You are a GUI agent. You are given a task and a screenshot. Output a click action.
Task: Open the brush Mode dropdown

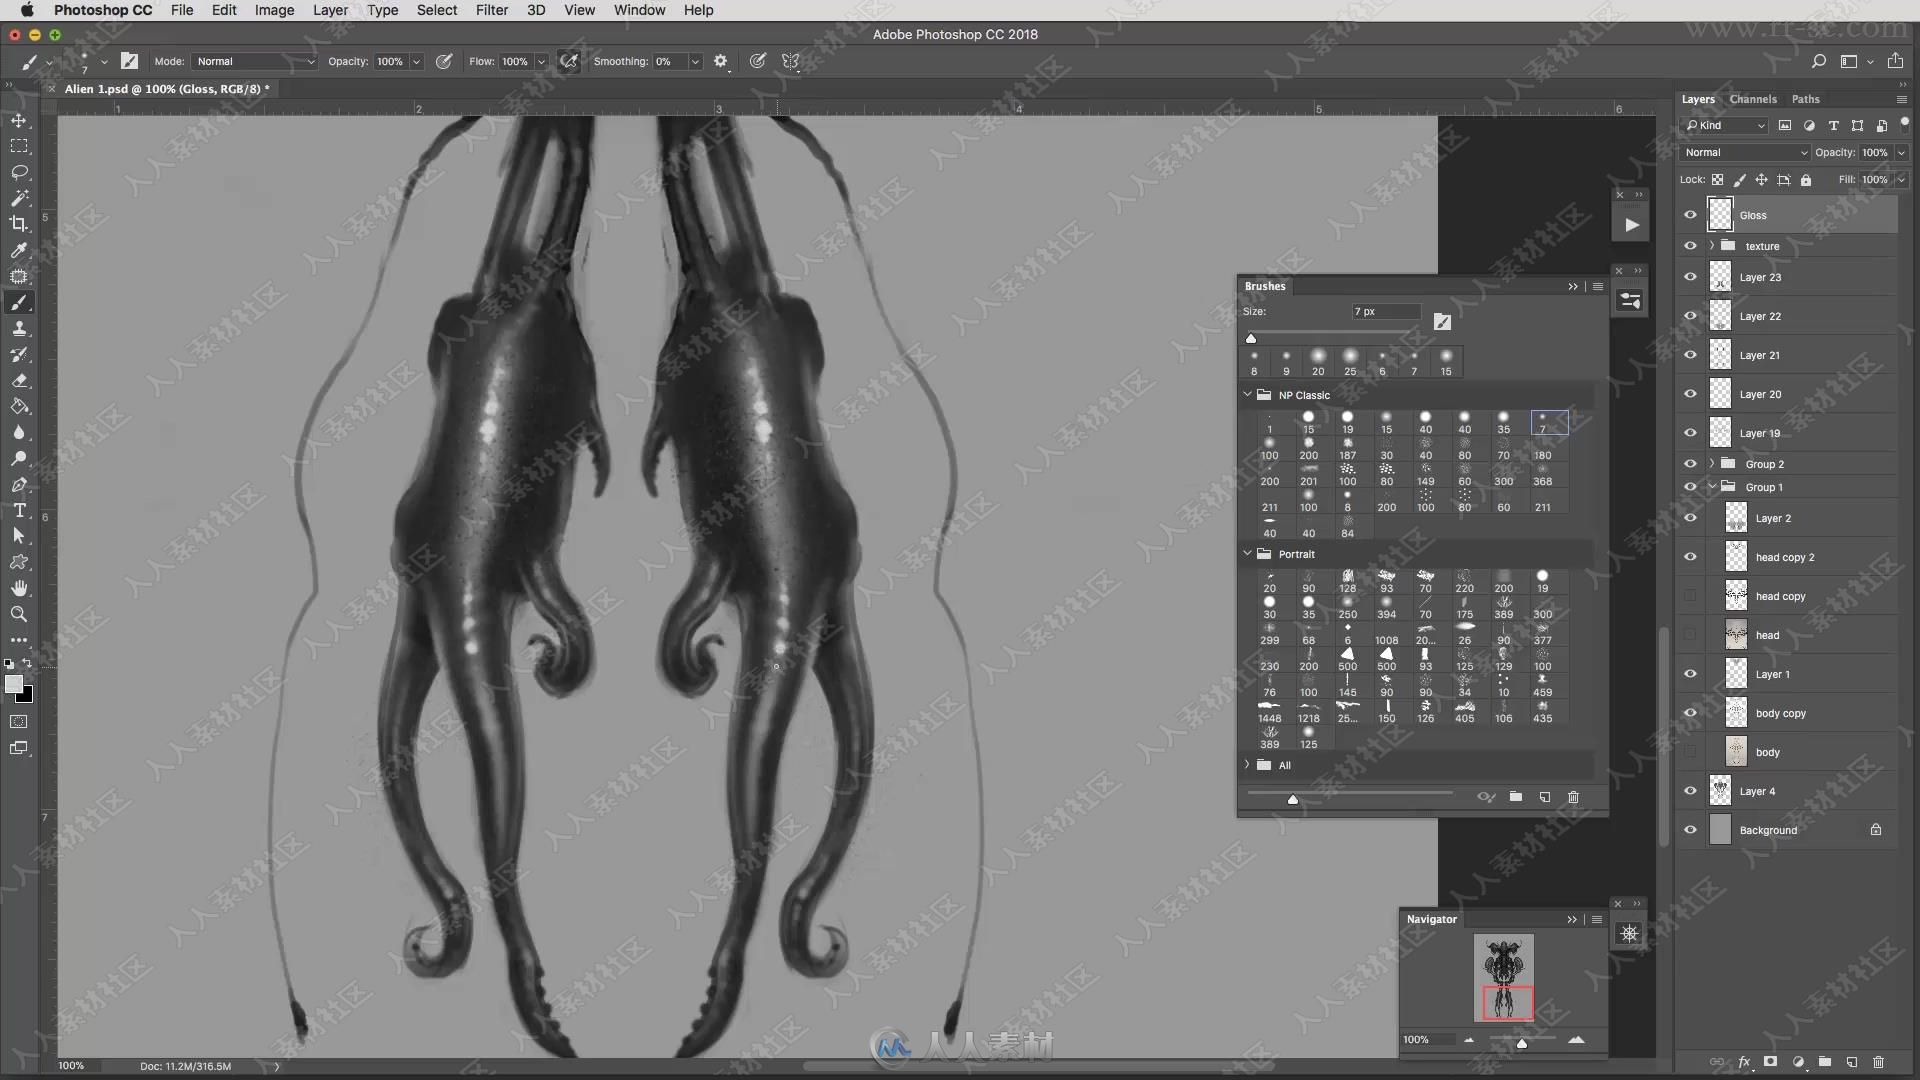pyautogui.click(x=255, y=61)
